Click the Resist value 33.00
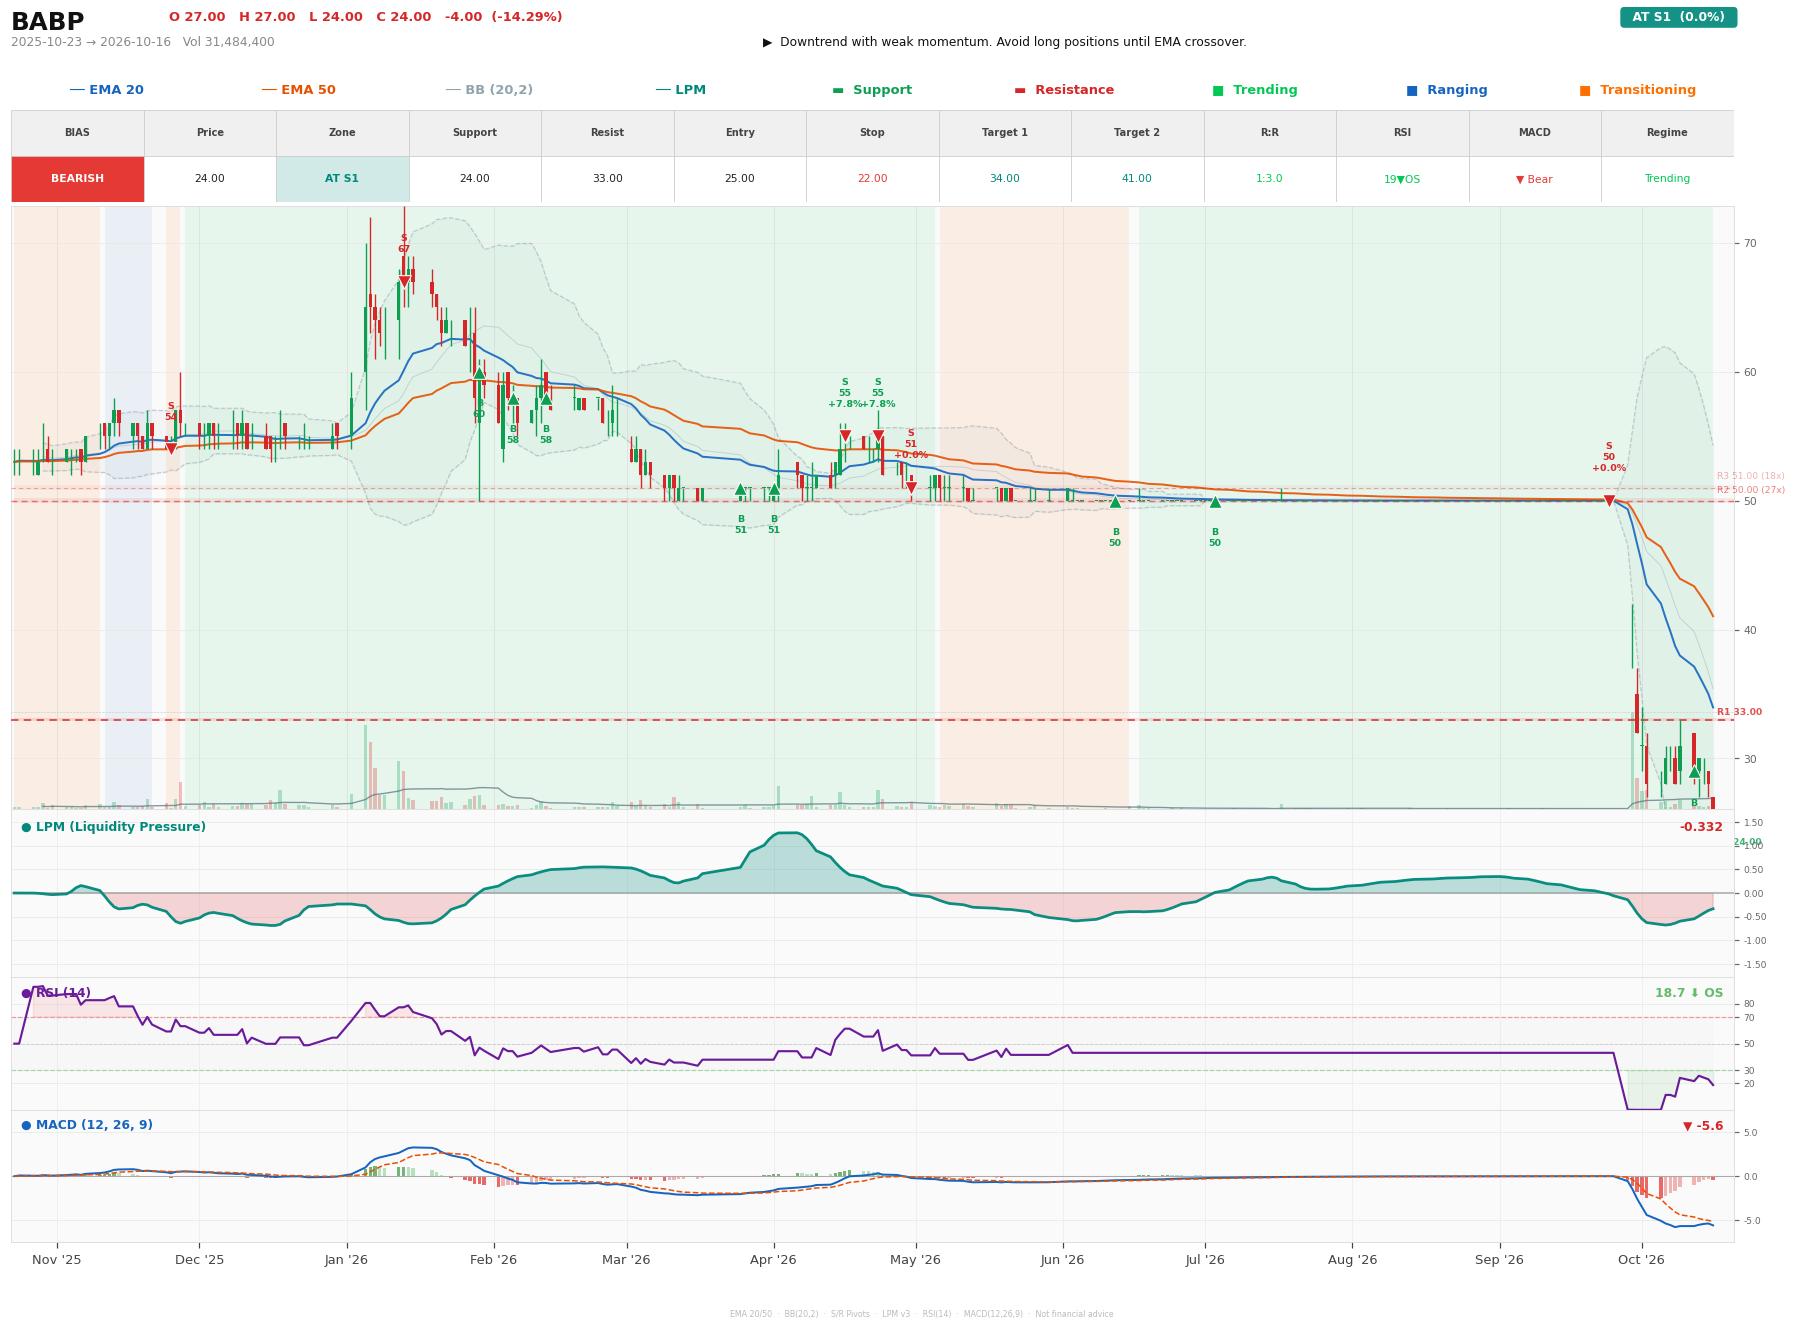Viewport: 1796px width, 1330px height. [x=607, y=179]
